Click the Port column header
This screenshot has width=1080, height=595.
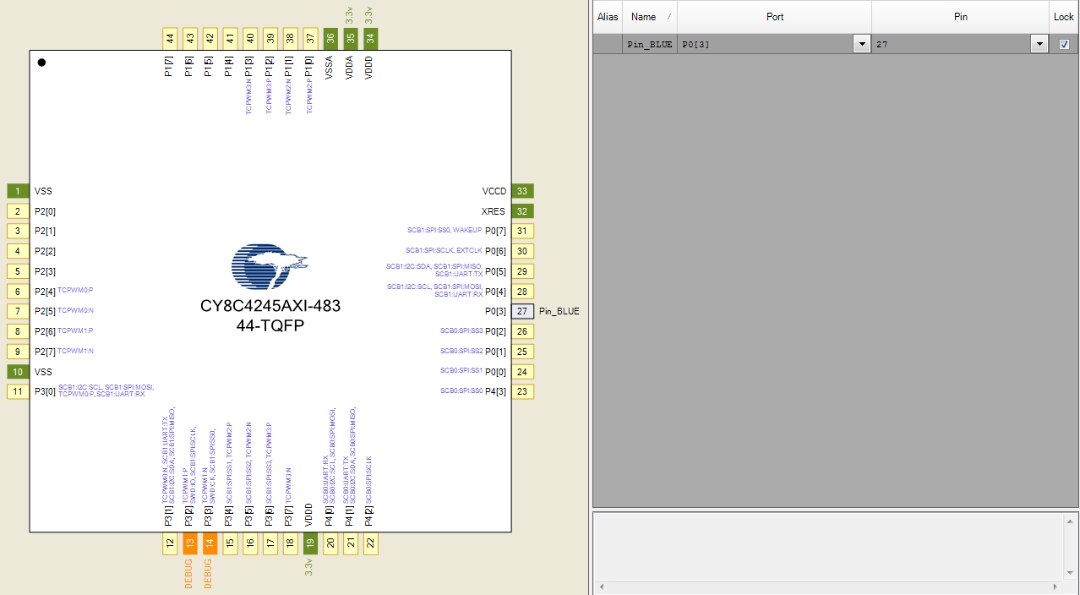coord(774,17)
